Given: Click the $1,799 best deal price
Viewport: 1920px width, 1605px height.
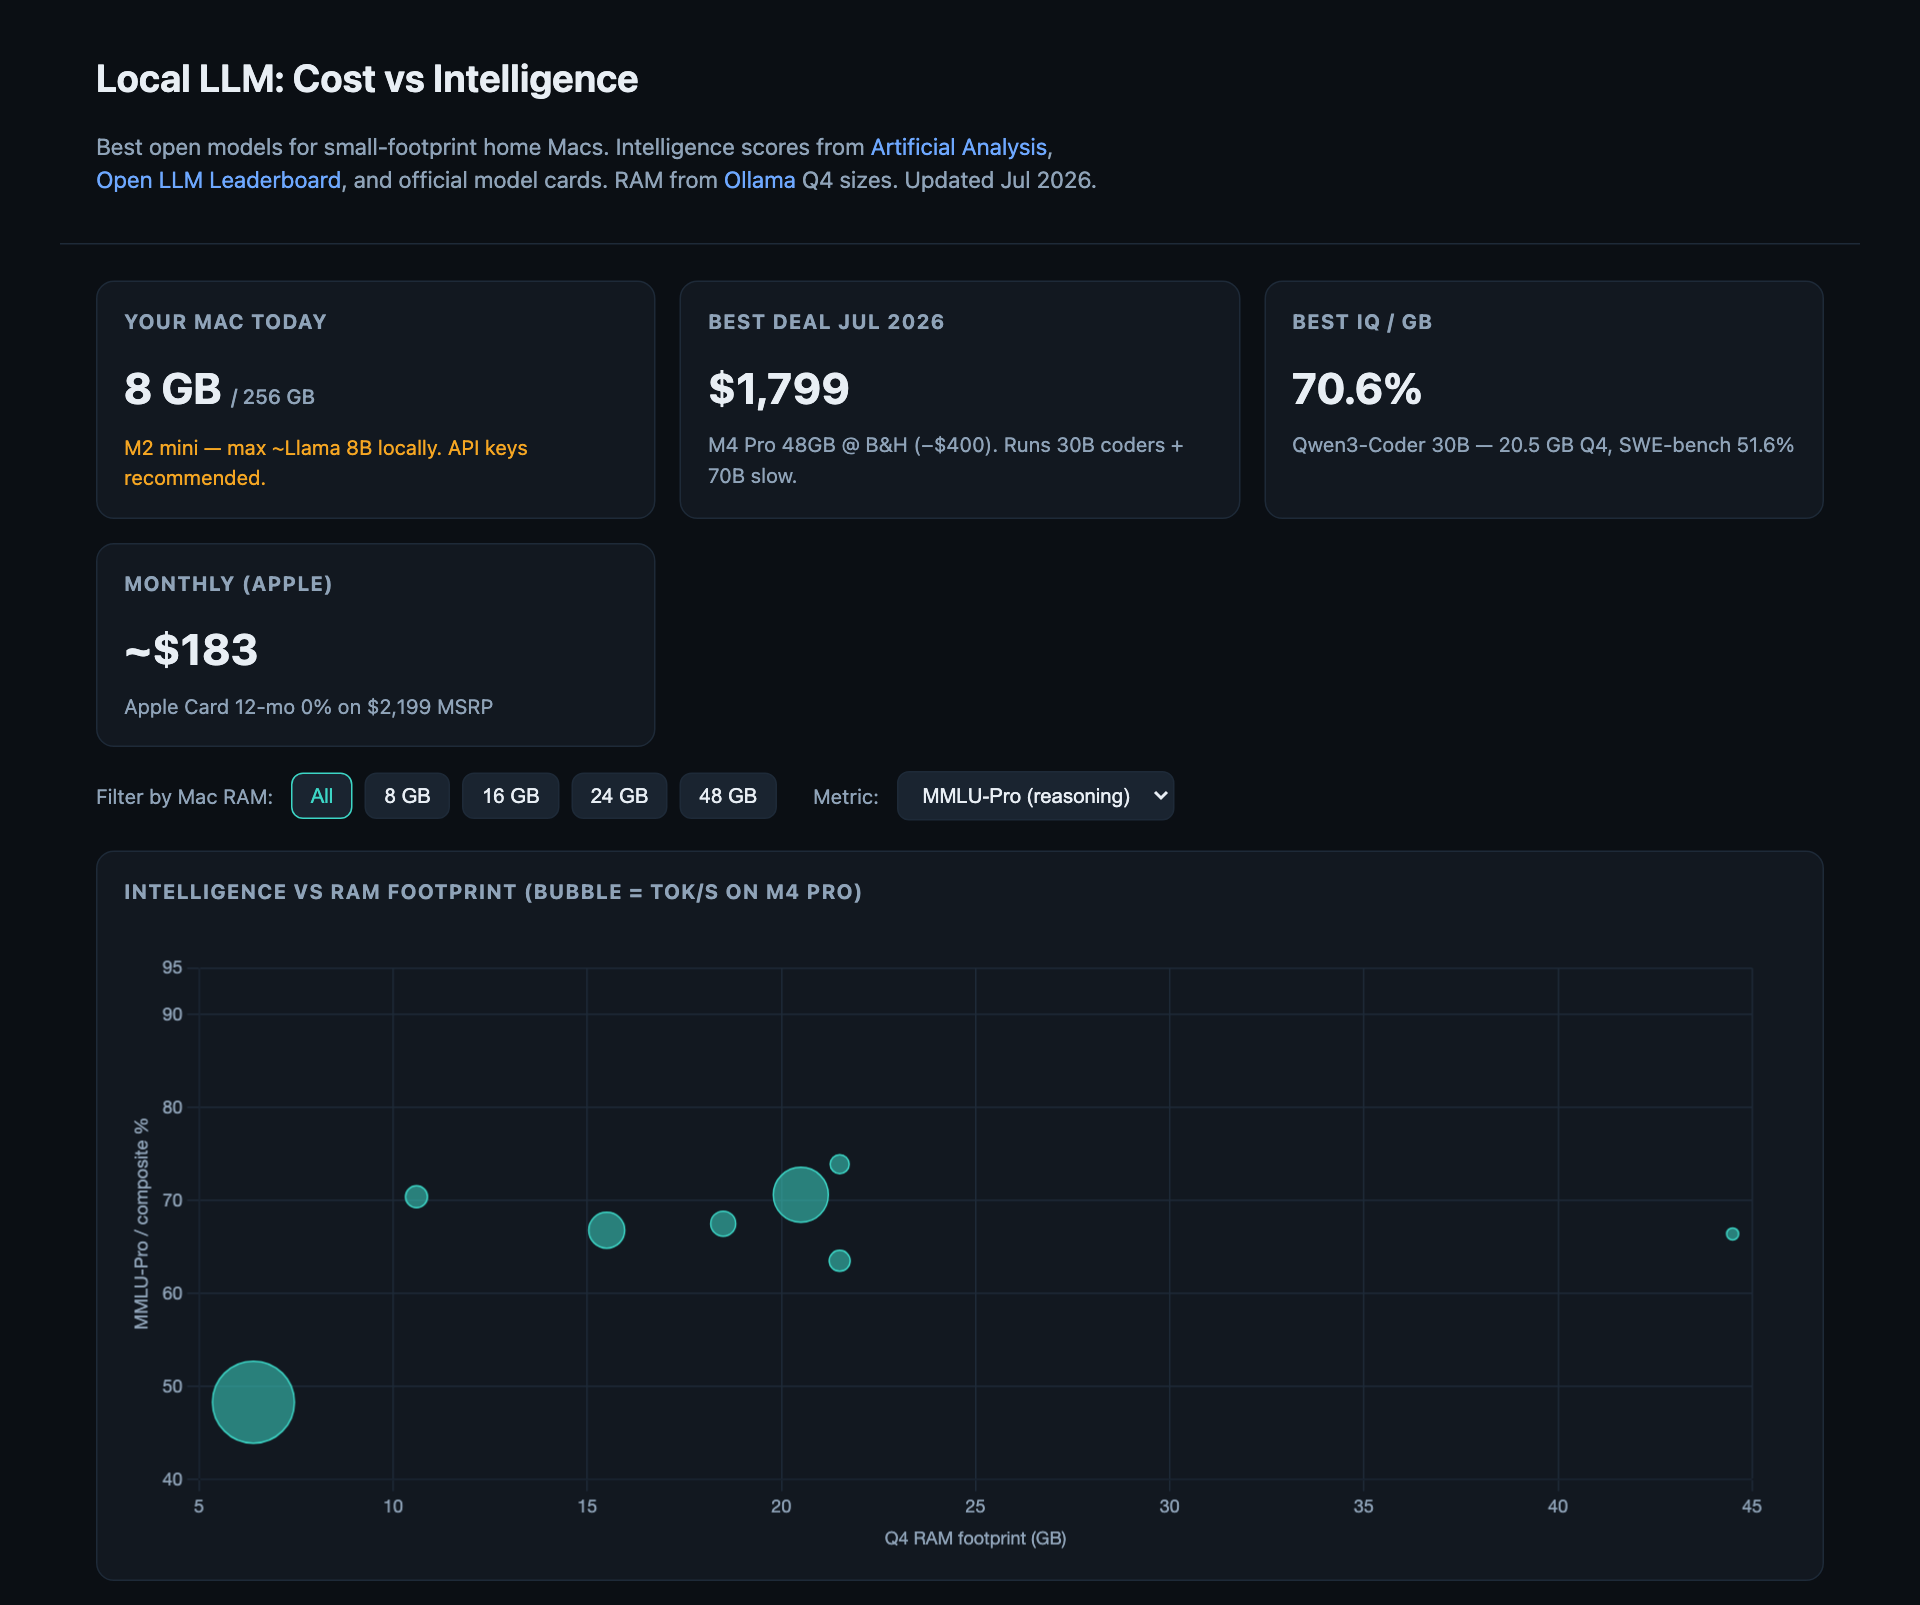Looking at the screenshot, I should [x=778, y=389].
